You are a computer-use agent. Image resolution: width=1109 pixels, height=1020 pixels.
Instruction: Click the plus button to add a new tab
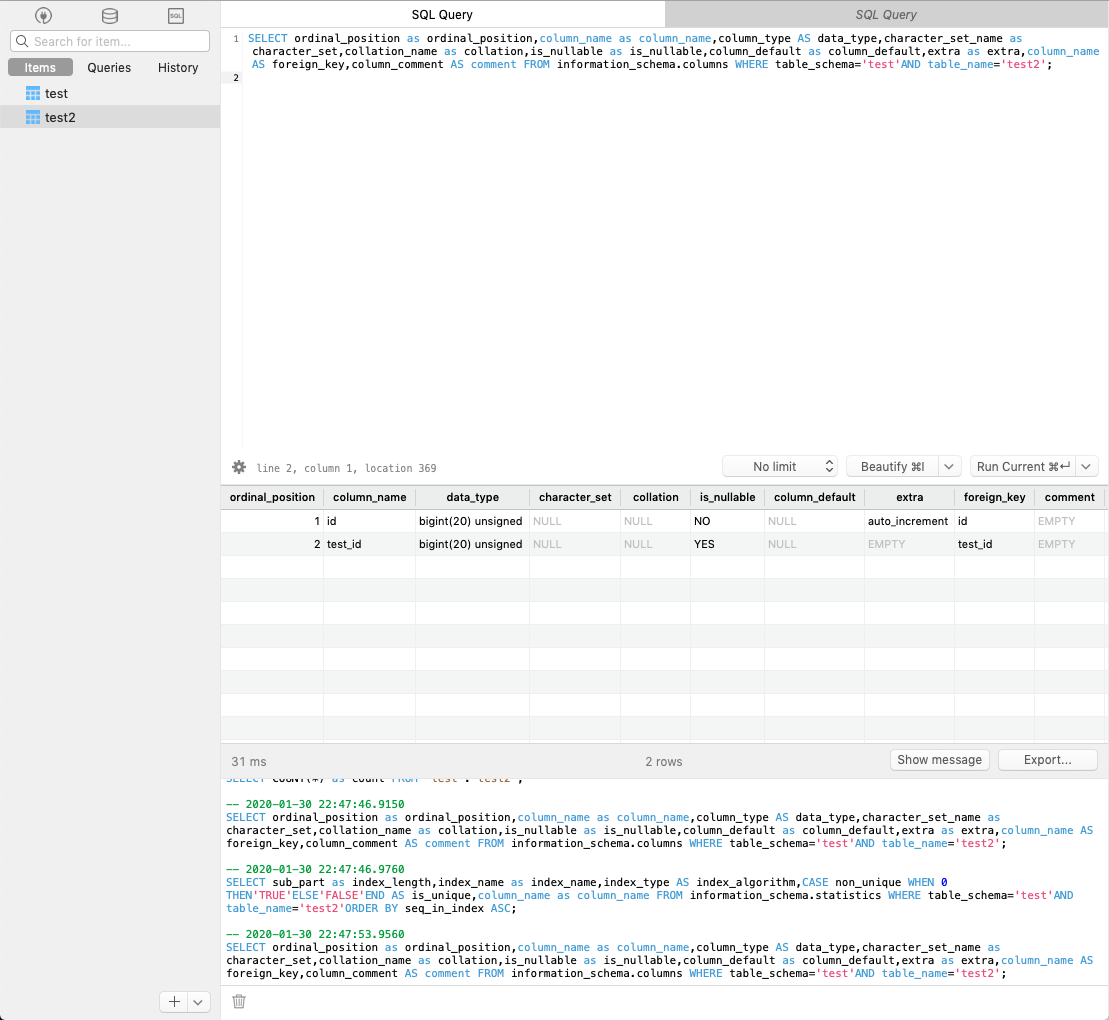point(172,1001)
